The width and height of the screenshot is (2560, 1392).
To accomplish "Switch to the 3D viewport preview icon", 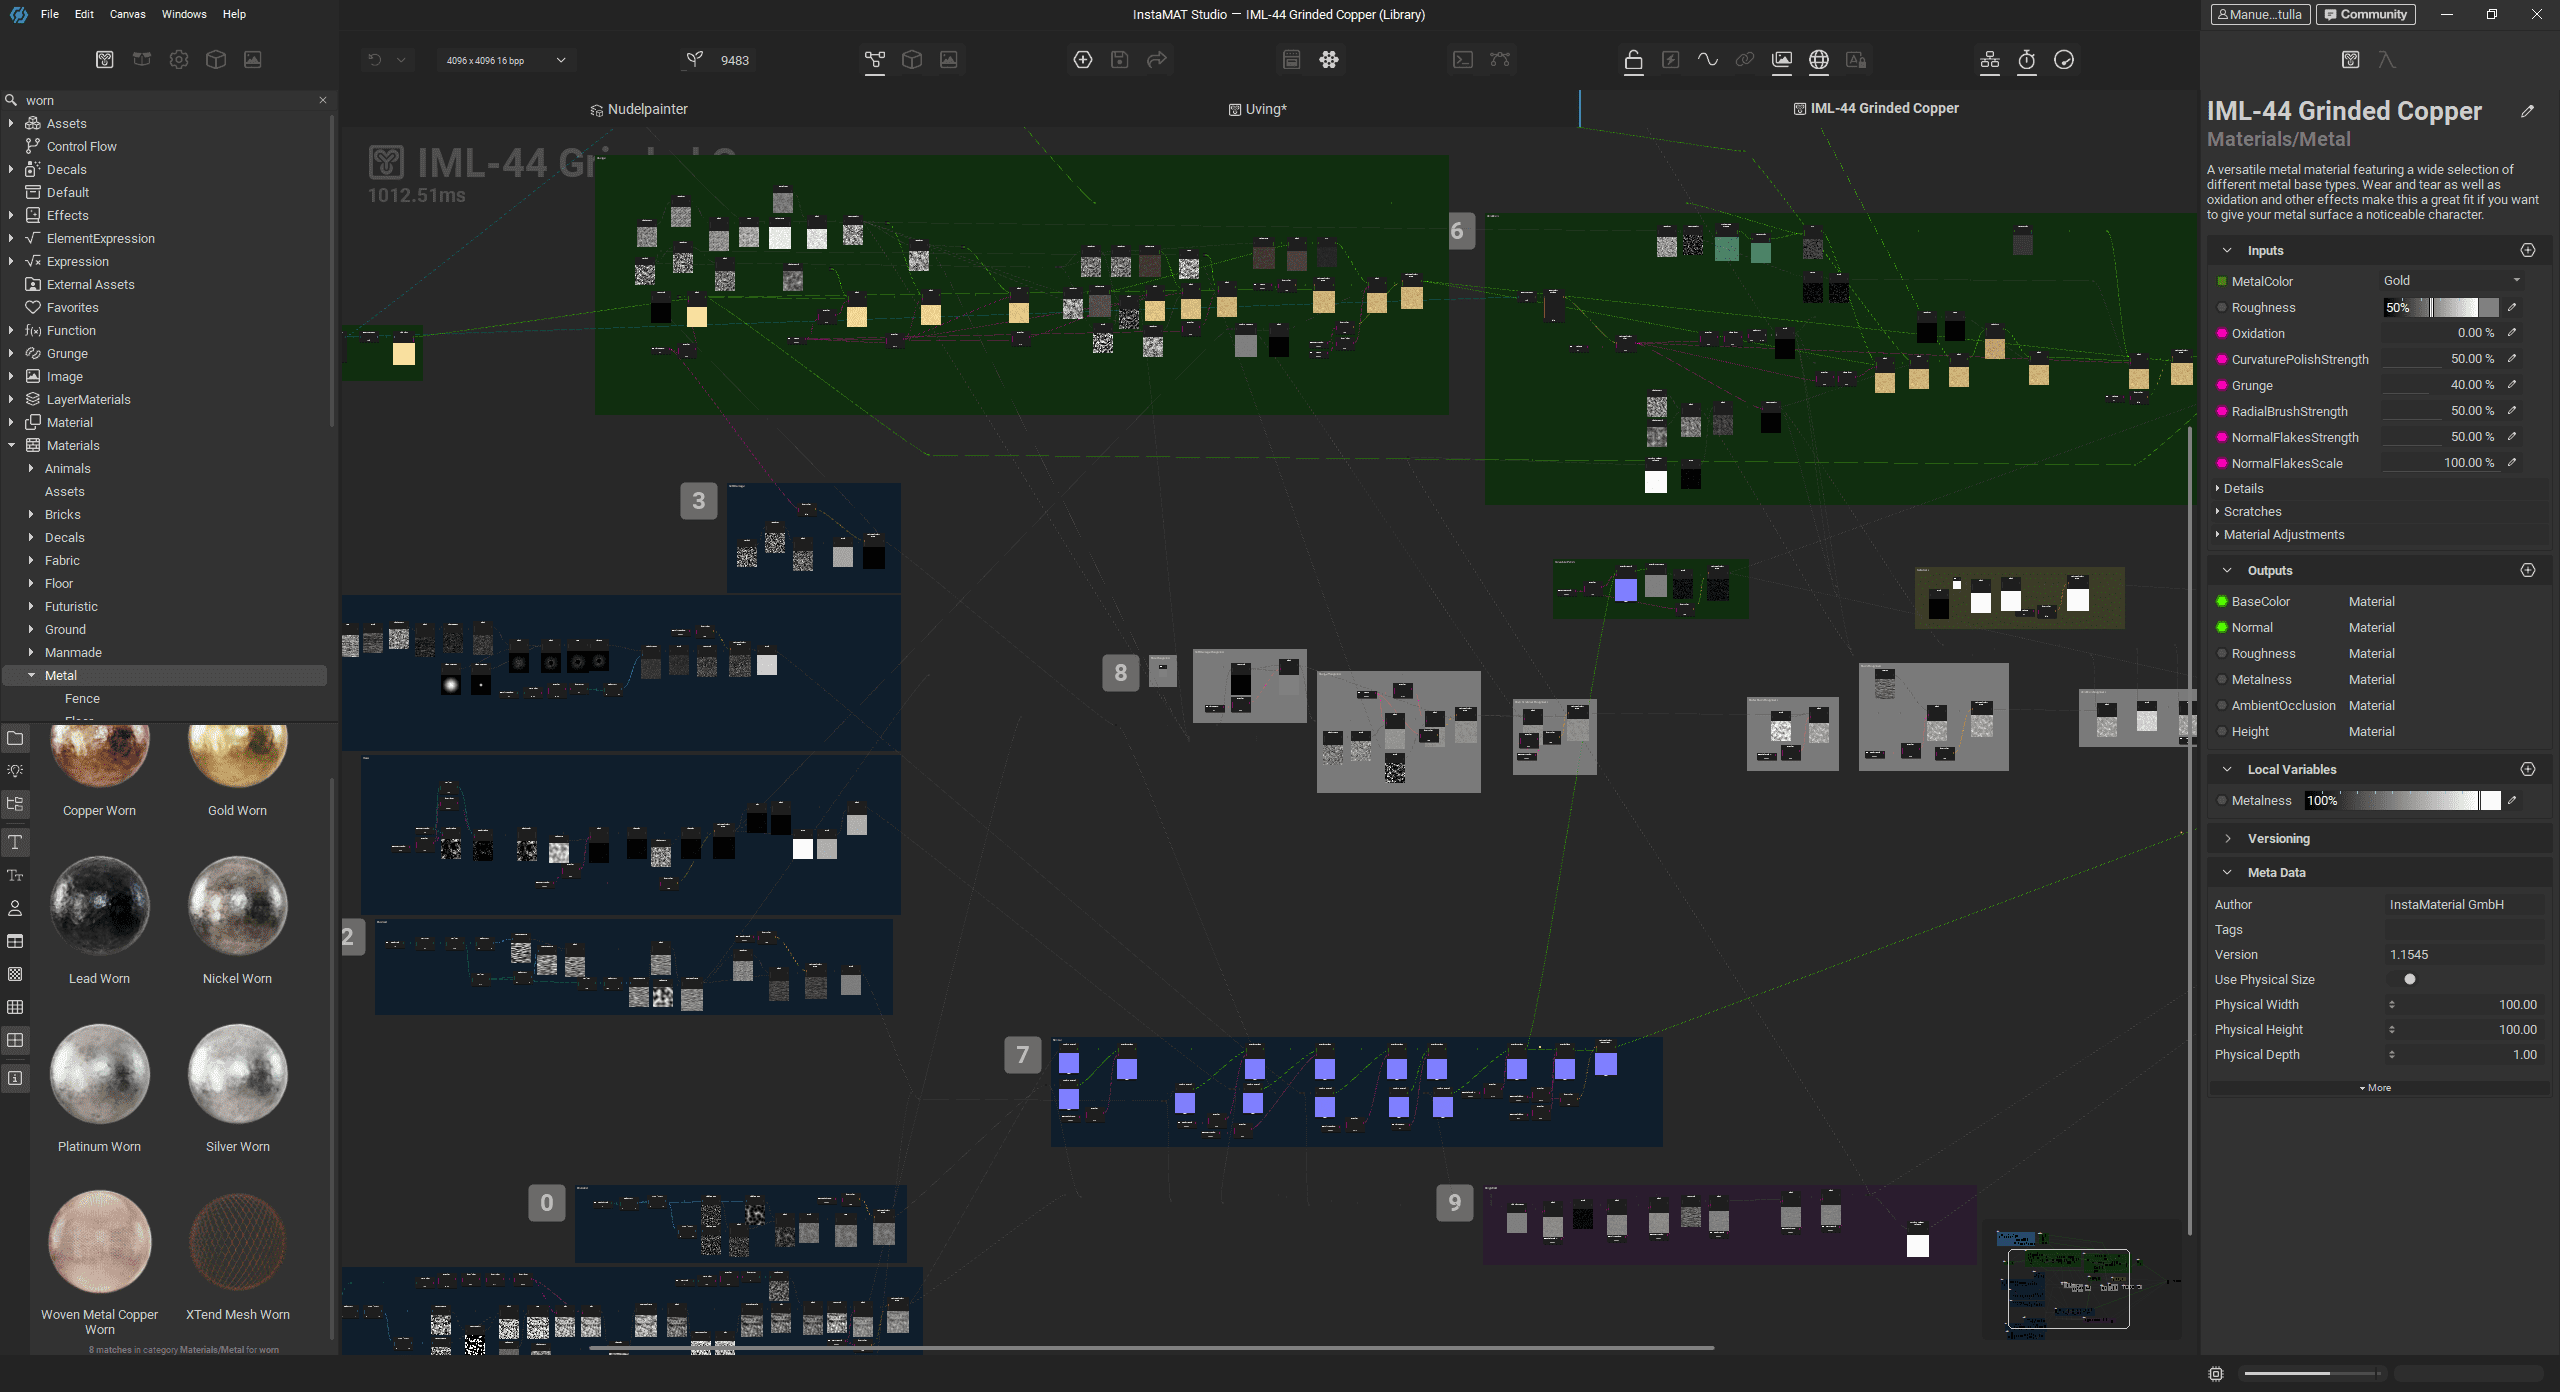I will pyautogui.click(x=911, y=60).
